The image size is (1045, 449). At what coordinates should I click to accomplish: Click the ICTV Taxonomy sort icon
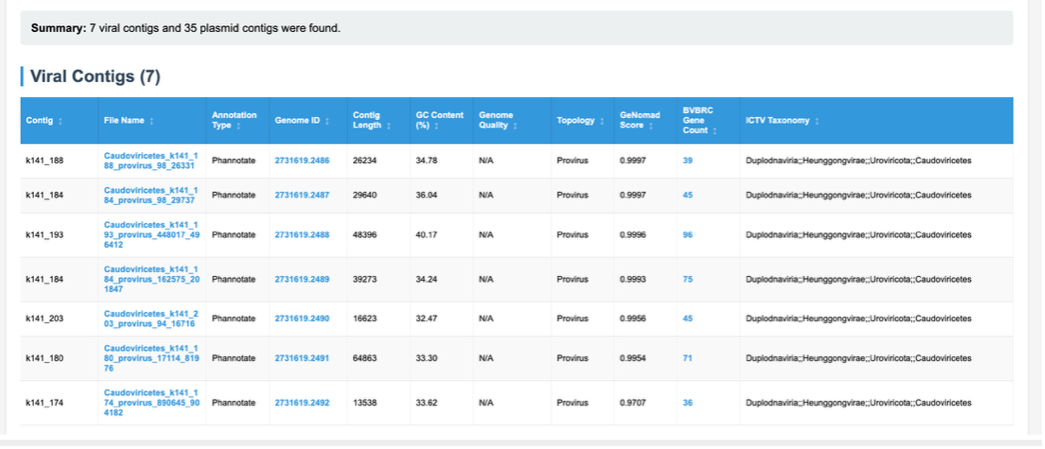(817, 121)
